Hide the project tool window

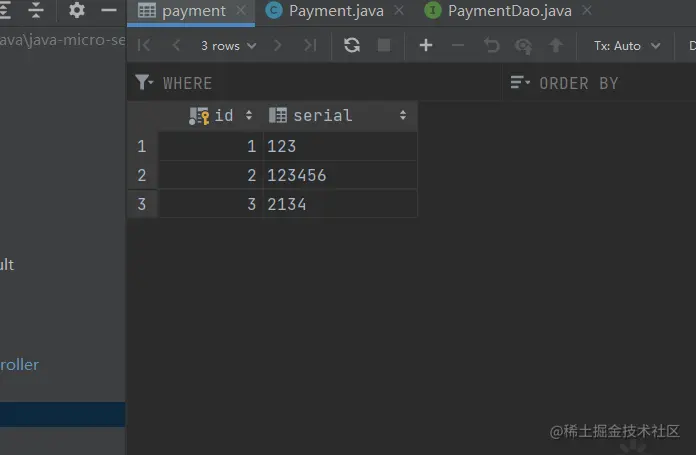tap(109, 10)
